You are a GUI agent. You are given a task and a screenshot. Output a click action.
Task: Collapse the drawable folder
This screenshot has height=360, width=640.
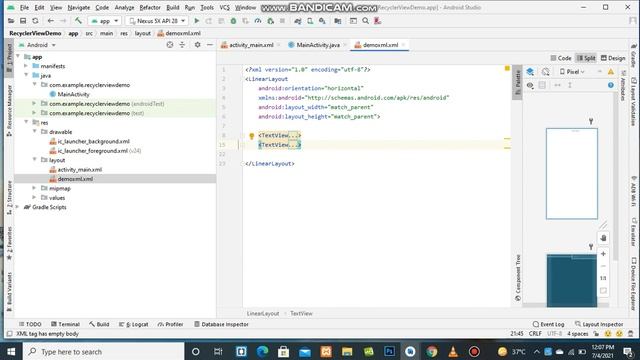[x=35, y=131]
